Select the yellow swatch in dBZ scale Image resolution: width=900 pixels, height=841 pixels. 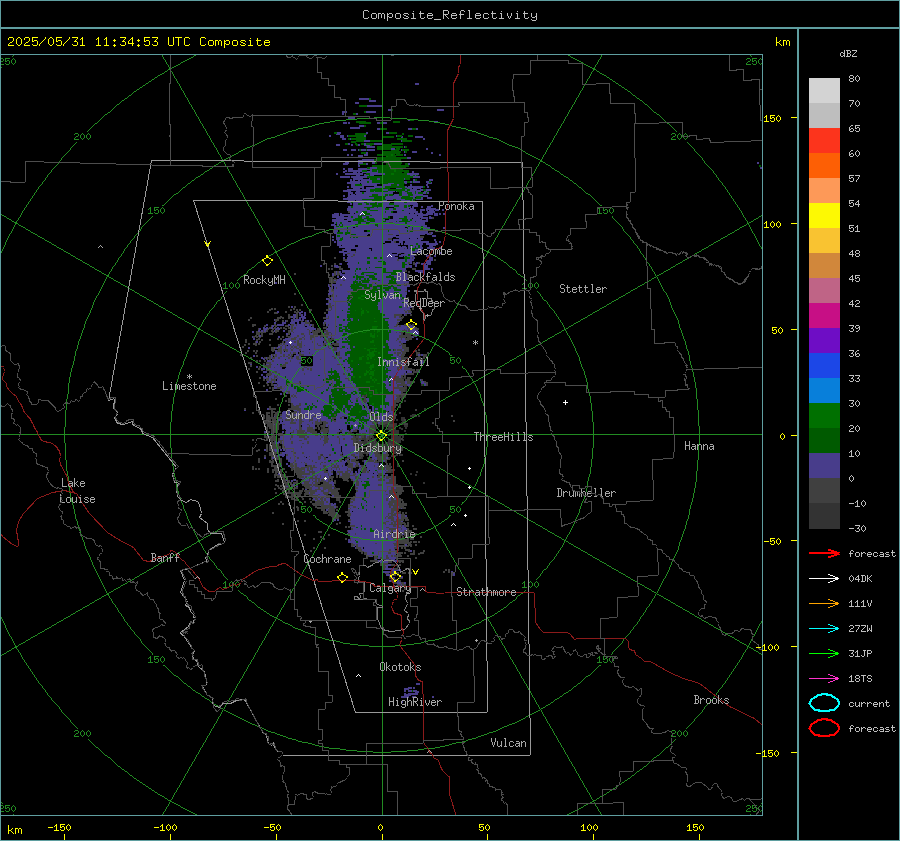click(x=824, y=215)
